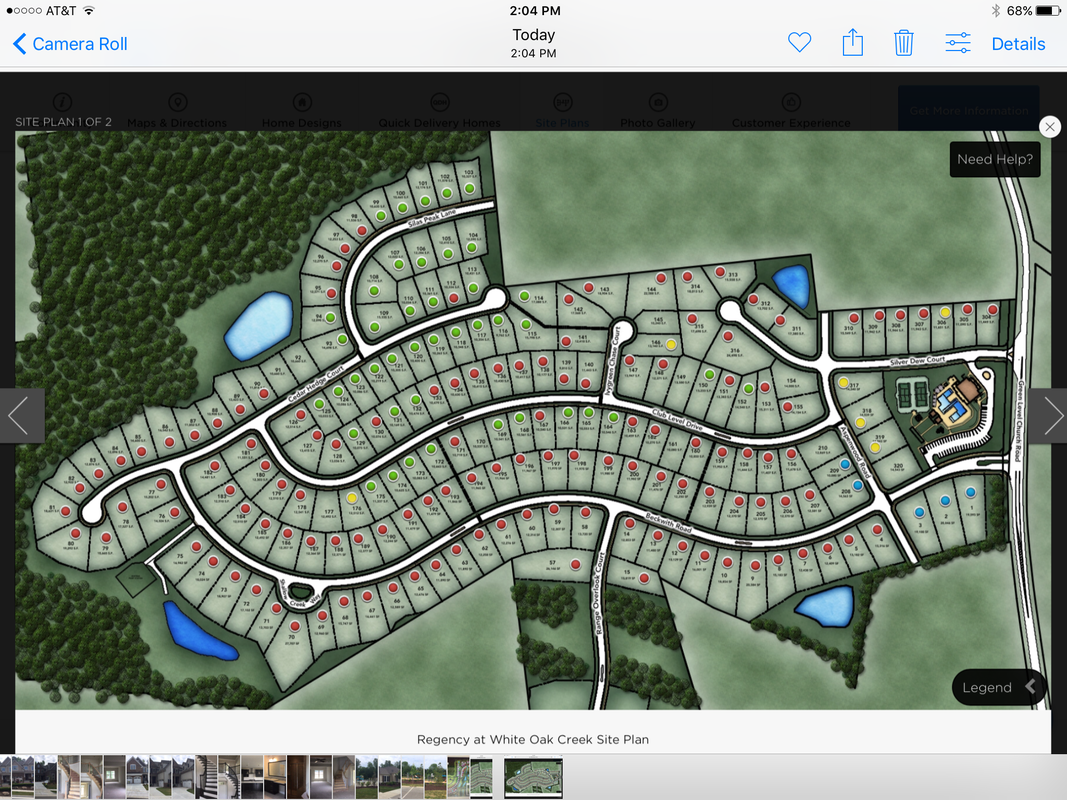Show next site plan with right arrow
1067x800 pixels.
pyautogui.click(x=1051, y=415)
